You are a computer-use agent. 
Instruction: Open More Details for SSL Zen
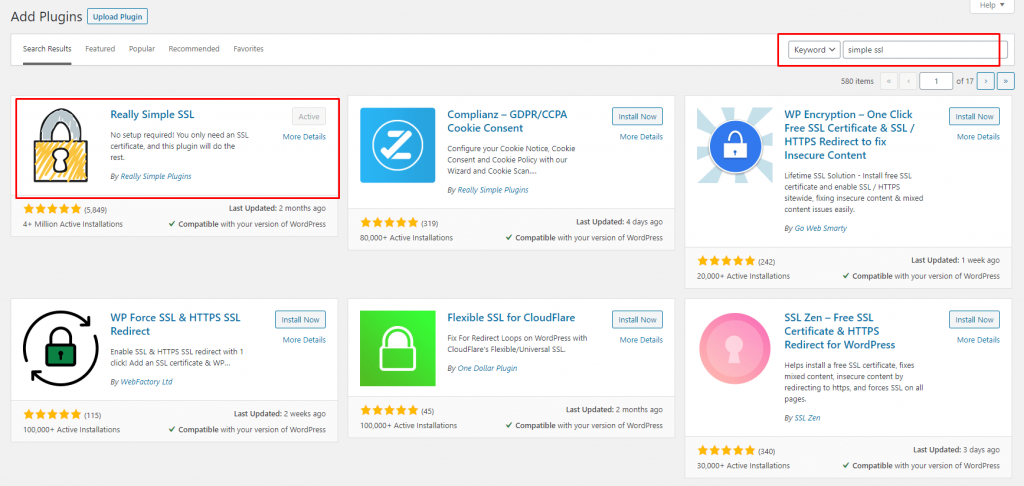978,340
